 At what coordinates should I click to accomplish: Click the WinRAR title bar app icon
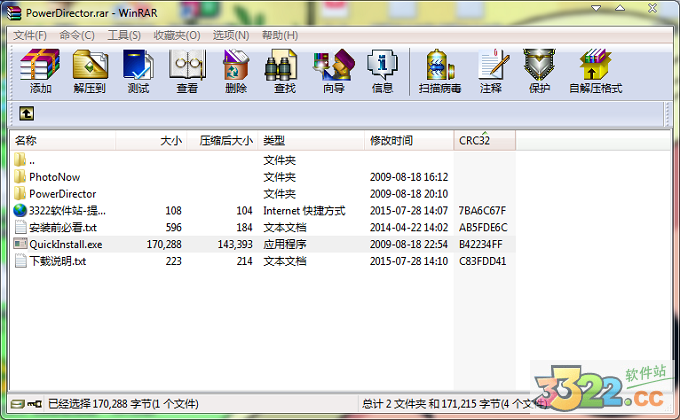click(13, 12)
